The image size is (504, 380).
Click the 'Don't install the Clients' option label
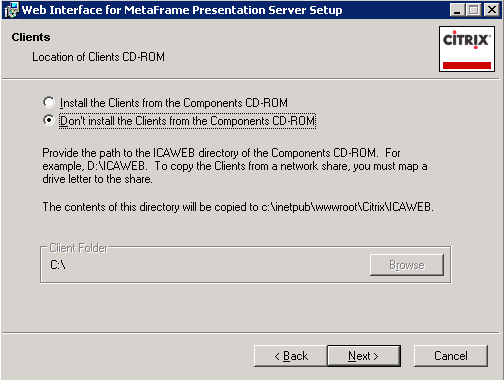[187, 121]
